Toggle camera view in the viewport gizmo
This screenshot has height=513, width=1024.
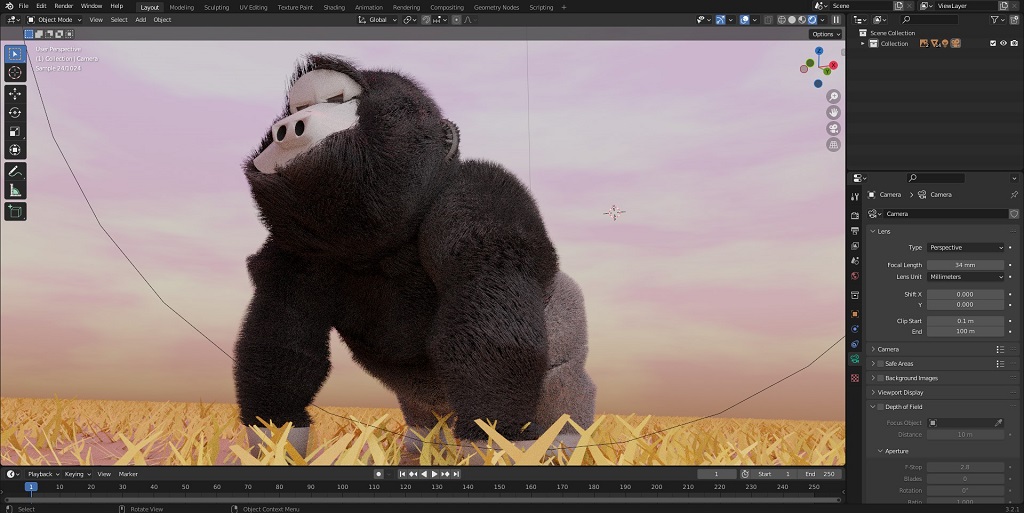coord(833,129)
